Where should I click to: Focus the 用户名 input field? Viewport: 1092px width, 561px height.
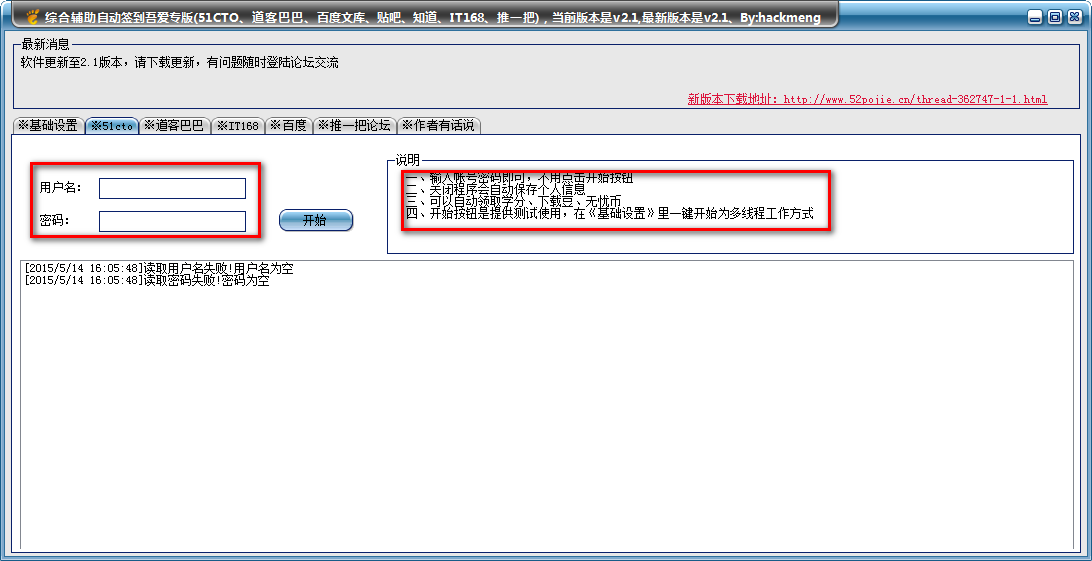pos(172,189)
